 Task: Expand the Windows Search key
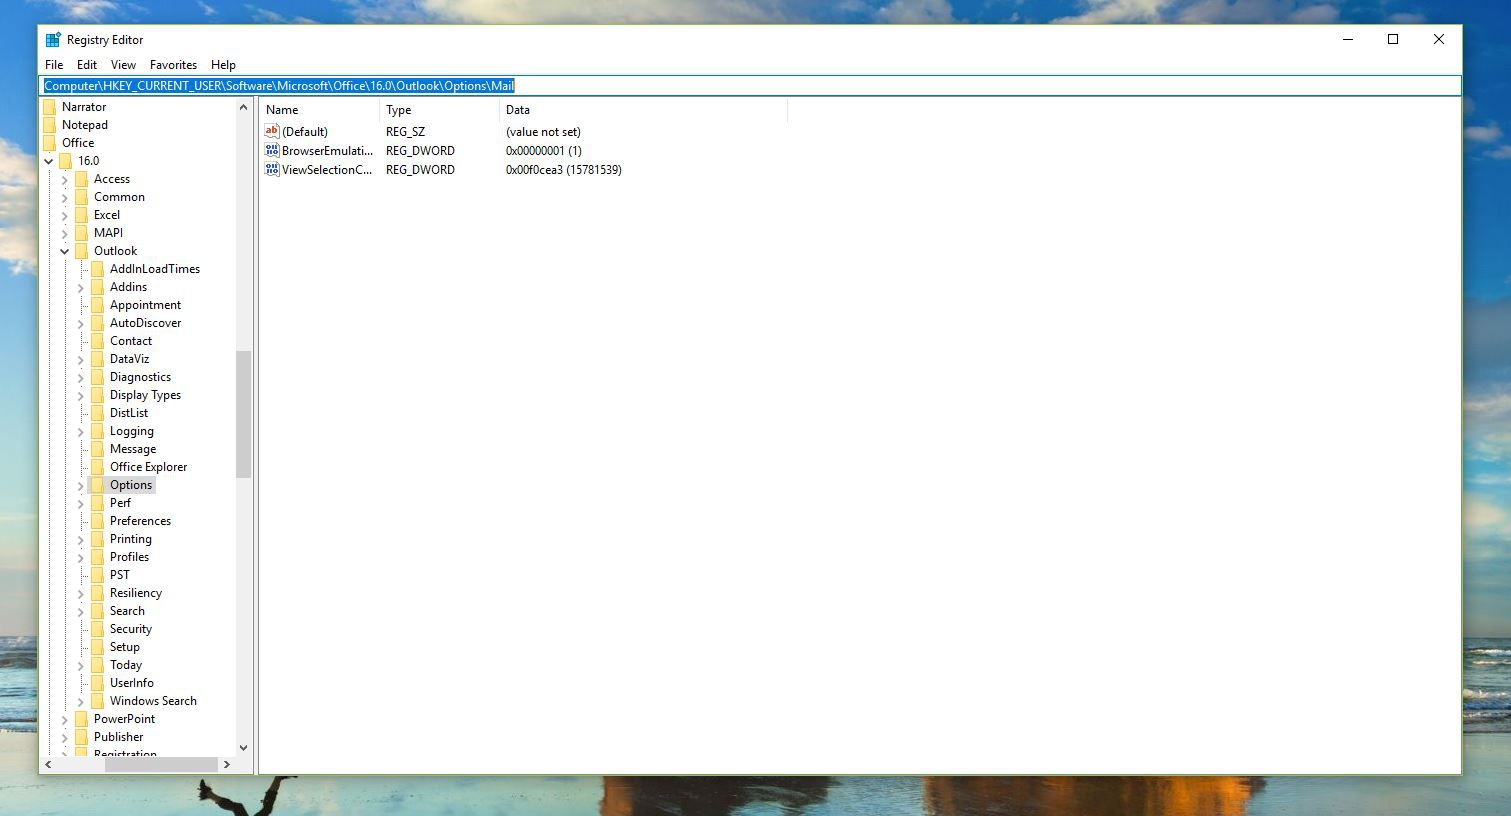(x=81, y=701)
